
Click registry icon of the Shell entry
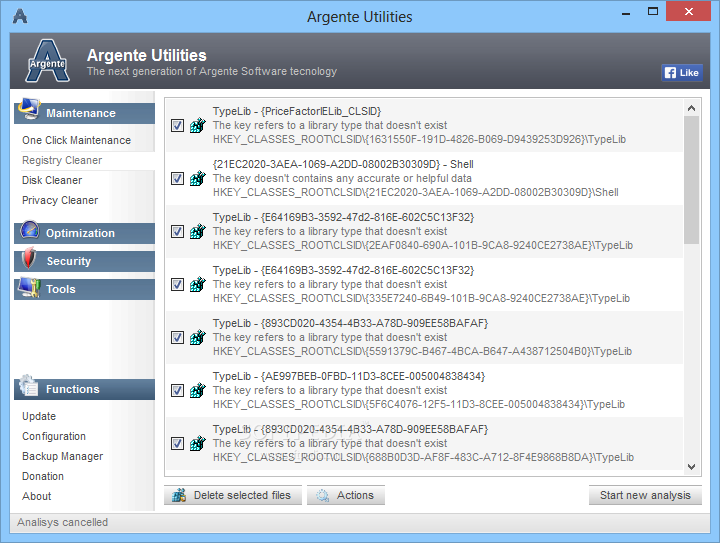pyautogui.click(x=198, y=178)
